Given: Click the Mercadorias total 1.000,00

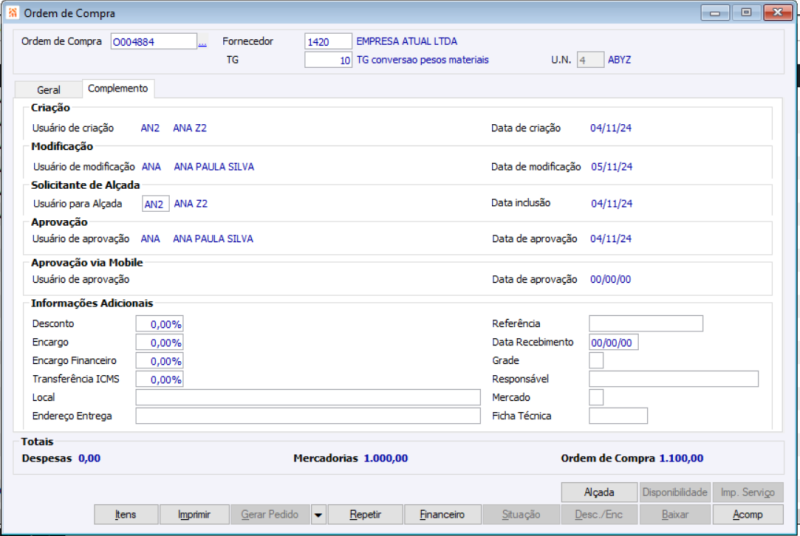Looking at the screenshot, I should pyautogui.click(x=386, y=458).
